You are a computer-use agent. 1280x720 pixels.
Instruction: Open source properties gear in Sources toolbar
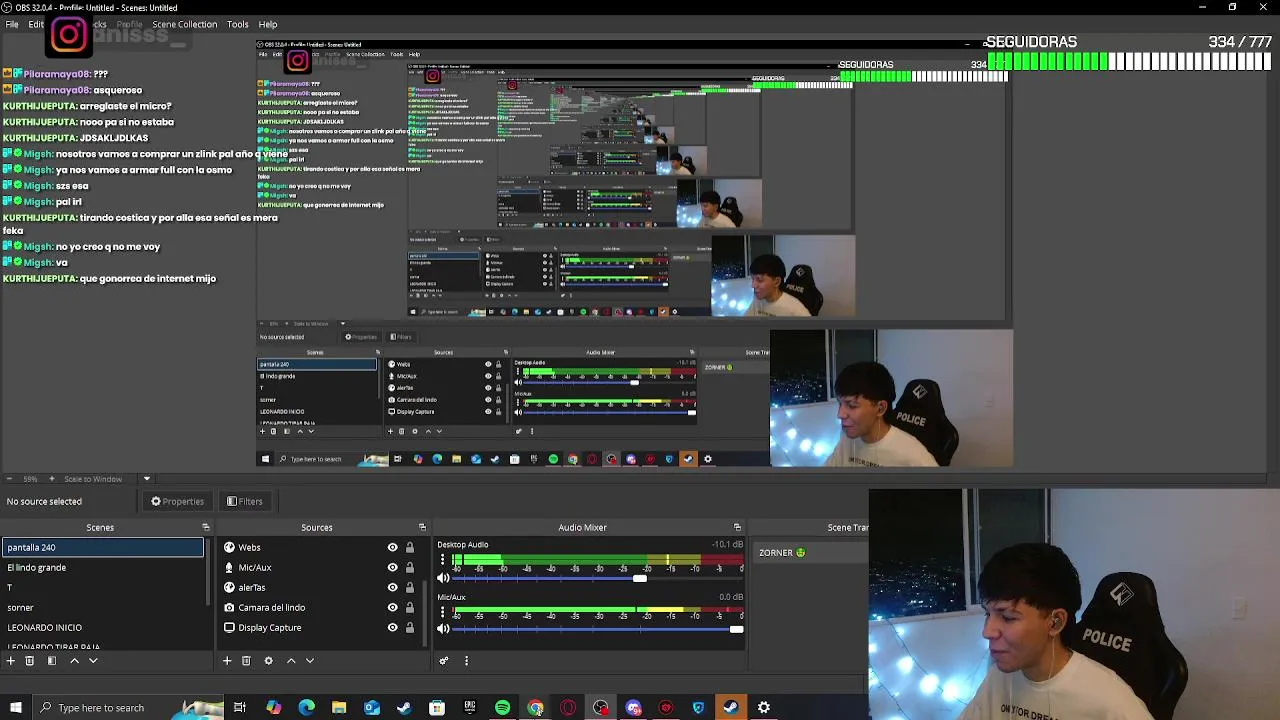[268, 660]
